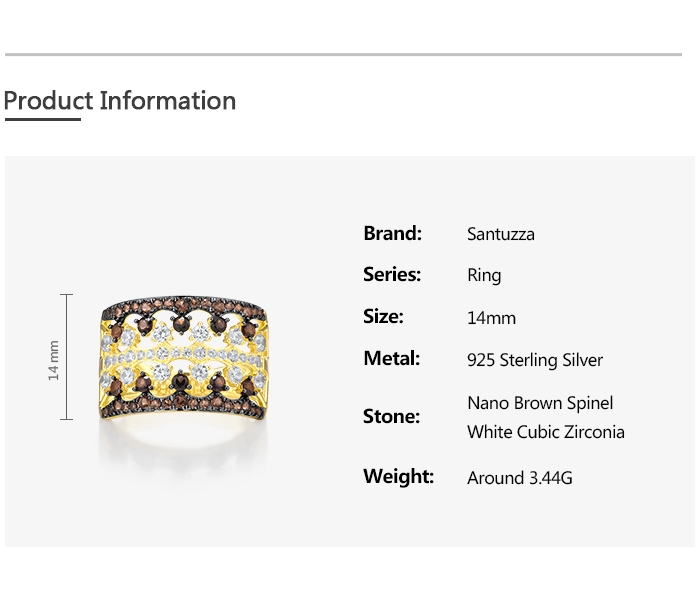Select the Stone: field label
This screenshot has width=700, height=607.
point(391,417)
